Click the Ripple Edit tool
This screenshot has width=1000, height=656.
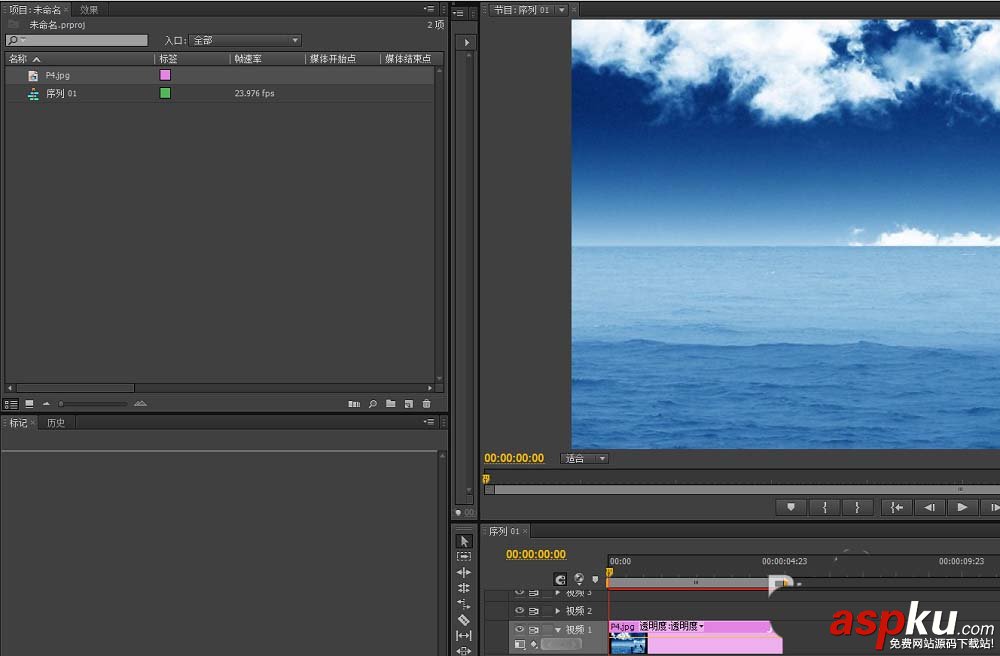tap(464, 572)
